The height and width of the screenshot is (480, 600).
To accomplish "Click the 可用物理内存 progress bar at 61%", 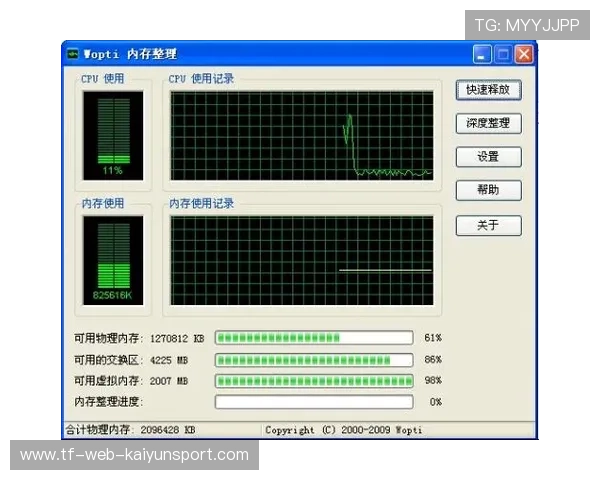I will 314,338.
